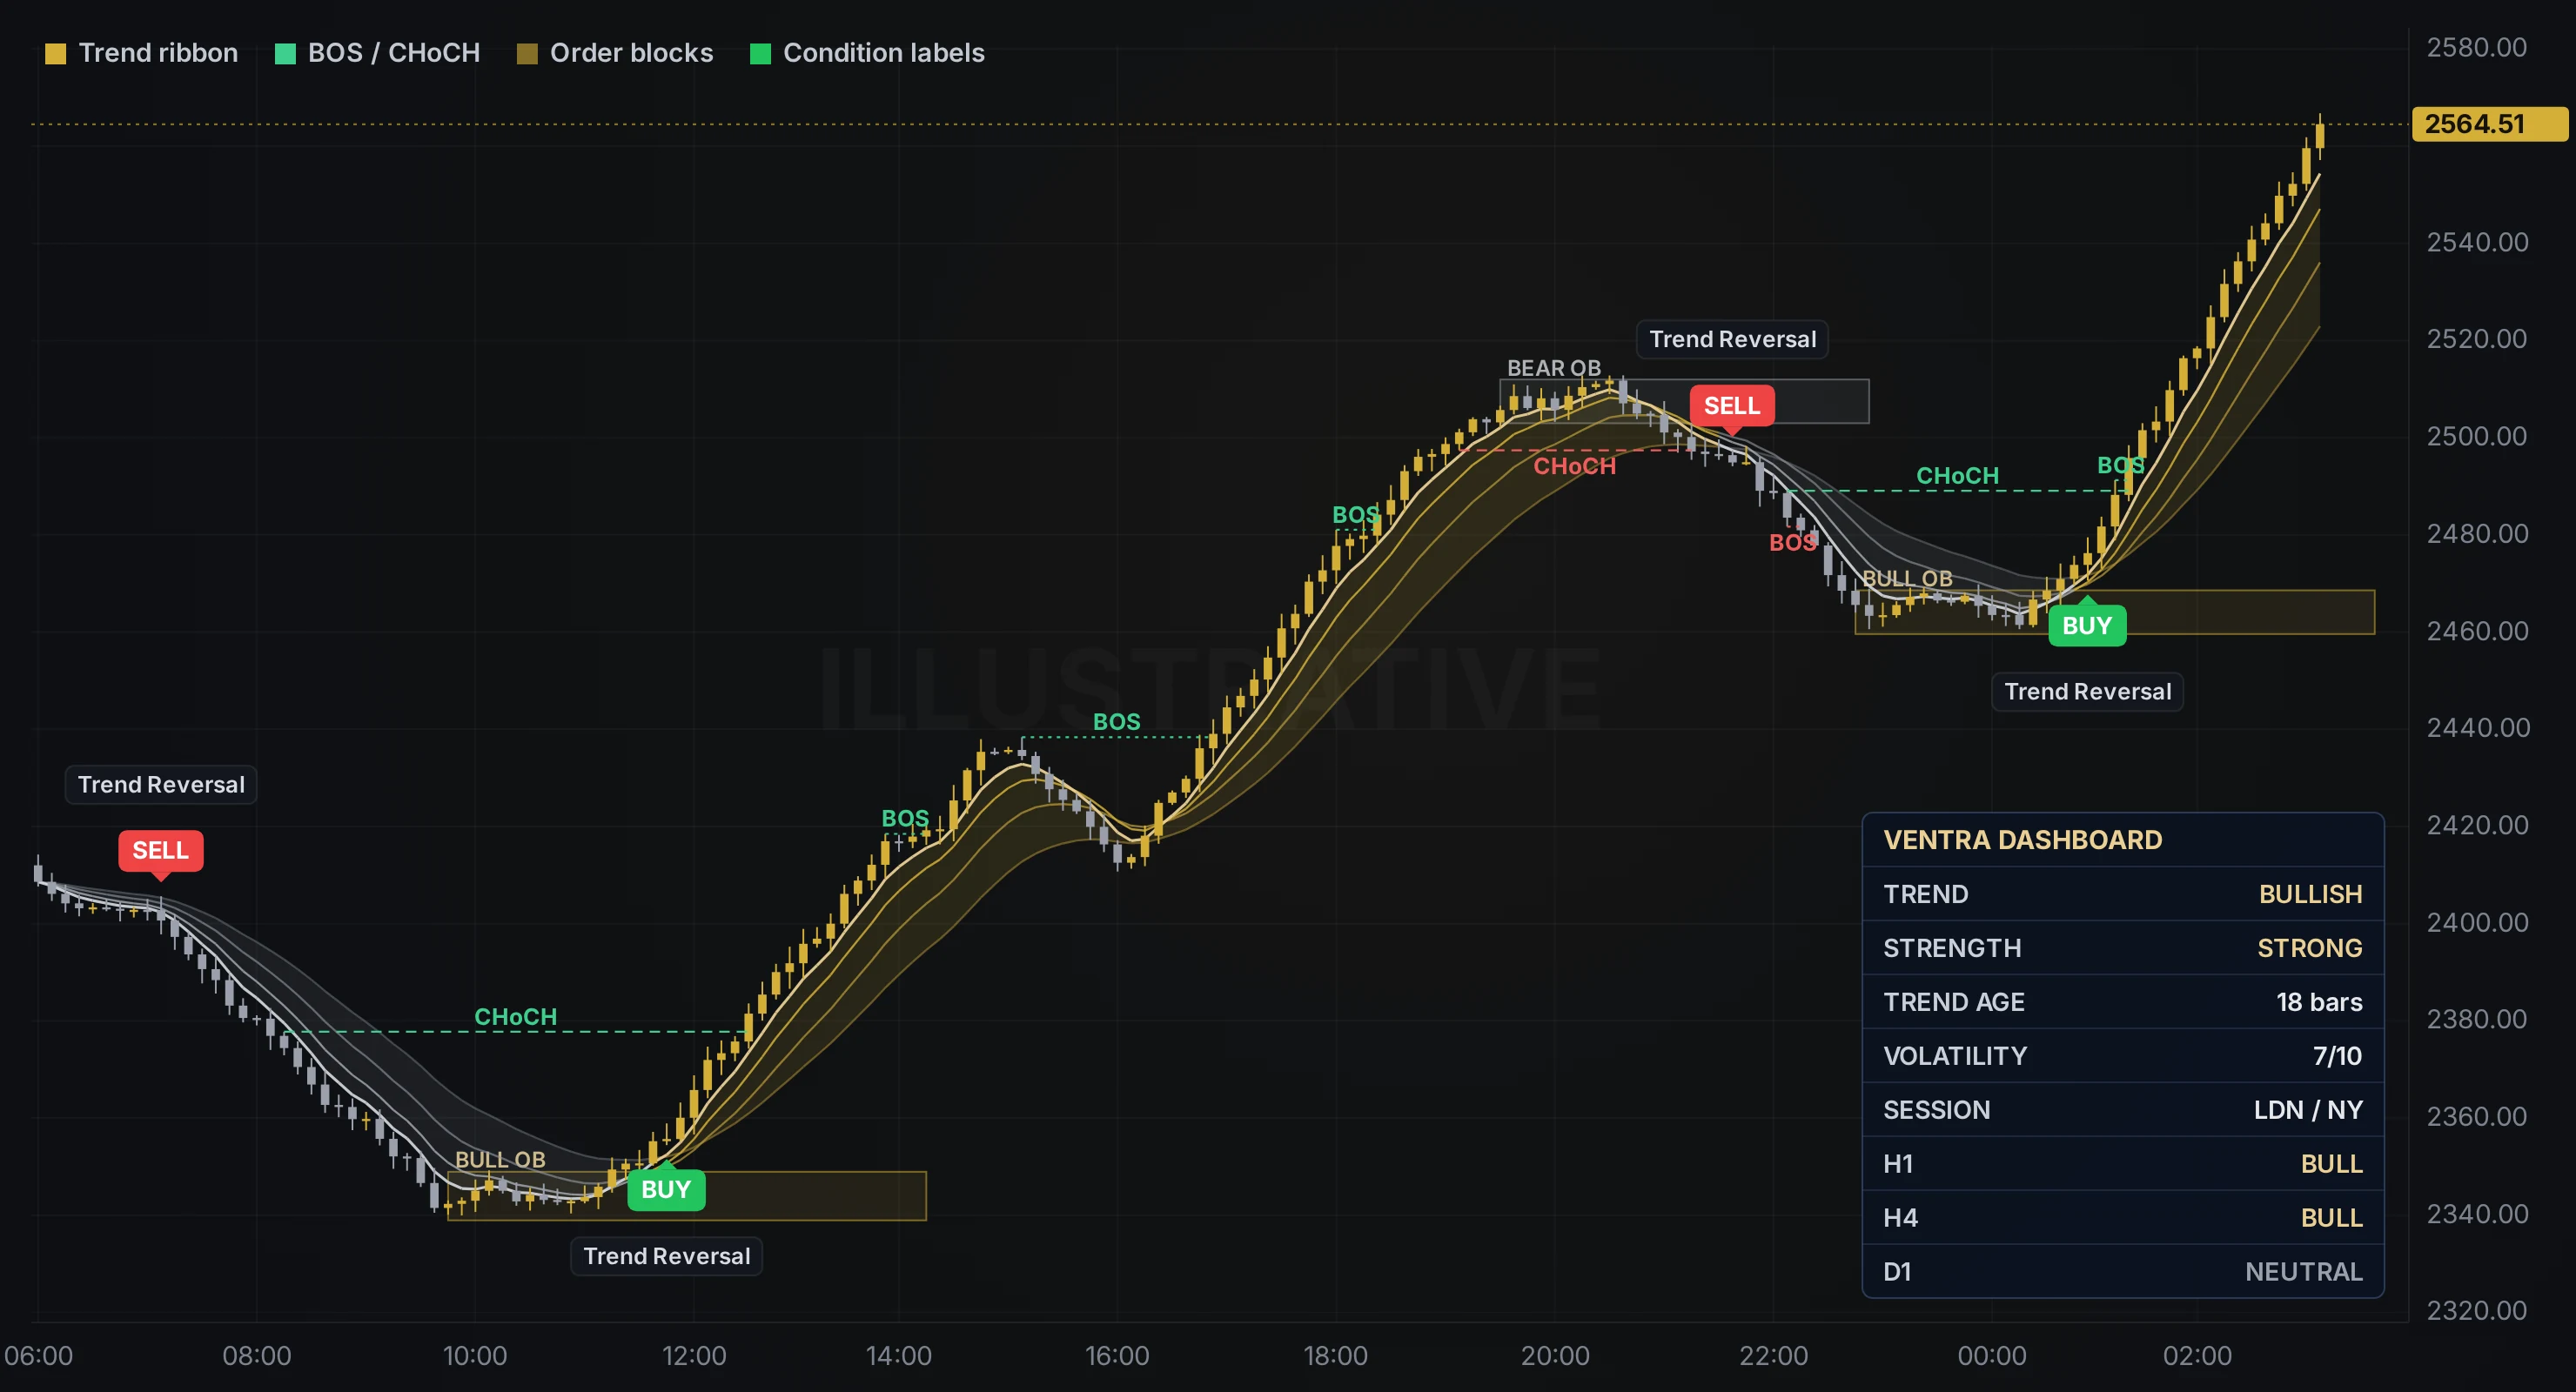2576x1392 pixels.
Task: Click the 2320.00 price axis label
Action: (2477, 1310)
